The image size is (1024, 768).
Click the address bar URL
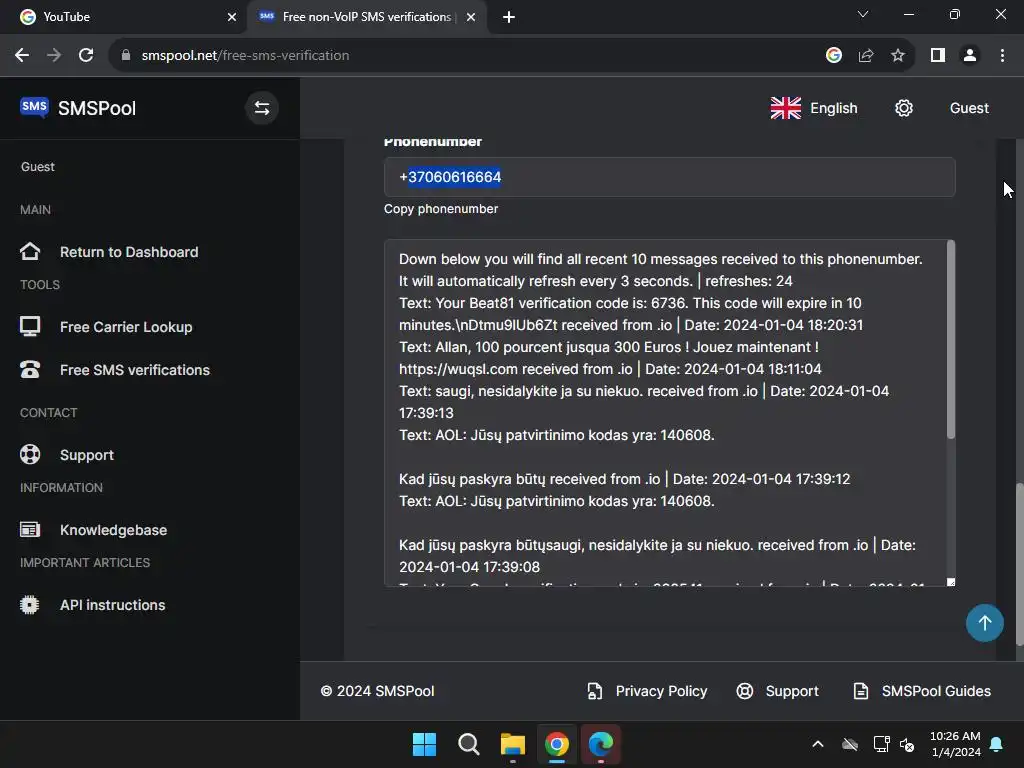tap(245, 56)
